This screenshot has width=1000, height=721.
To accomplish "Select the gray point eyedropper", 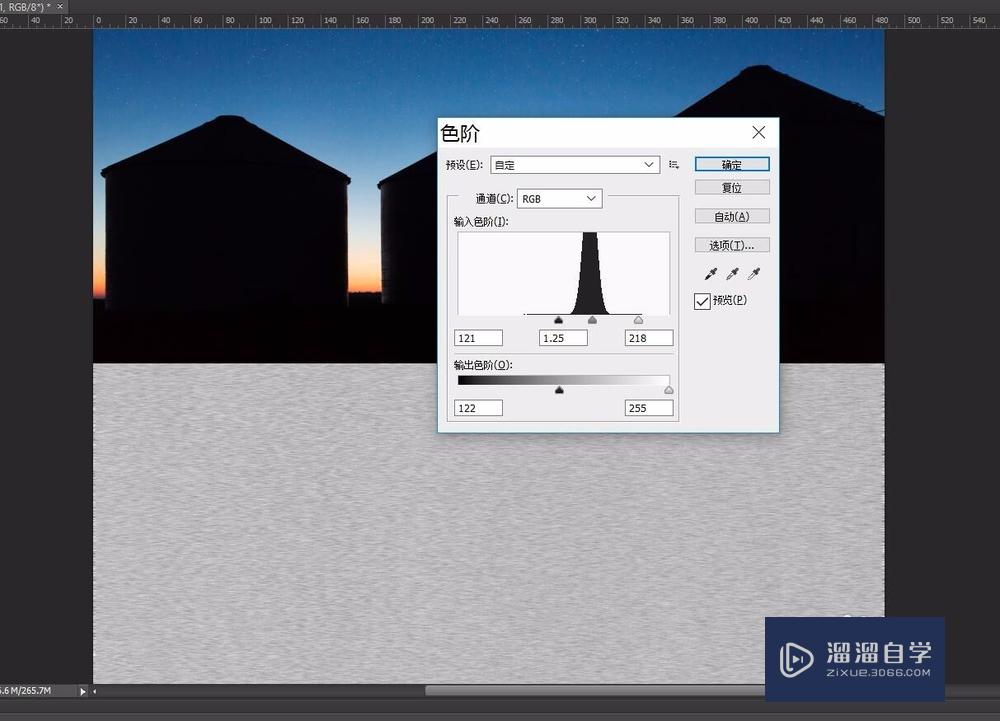I will pos(732,274).
